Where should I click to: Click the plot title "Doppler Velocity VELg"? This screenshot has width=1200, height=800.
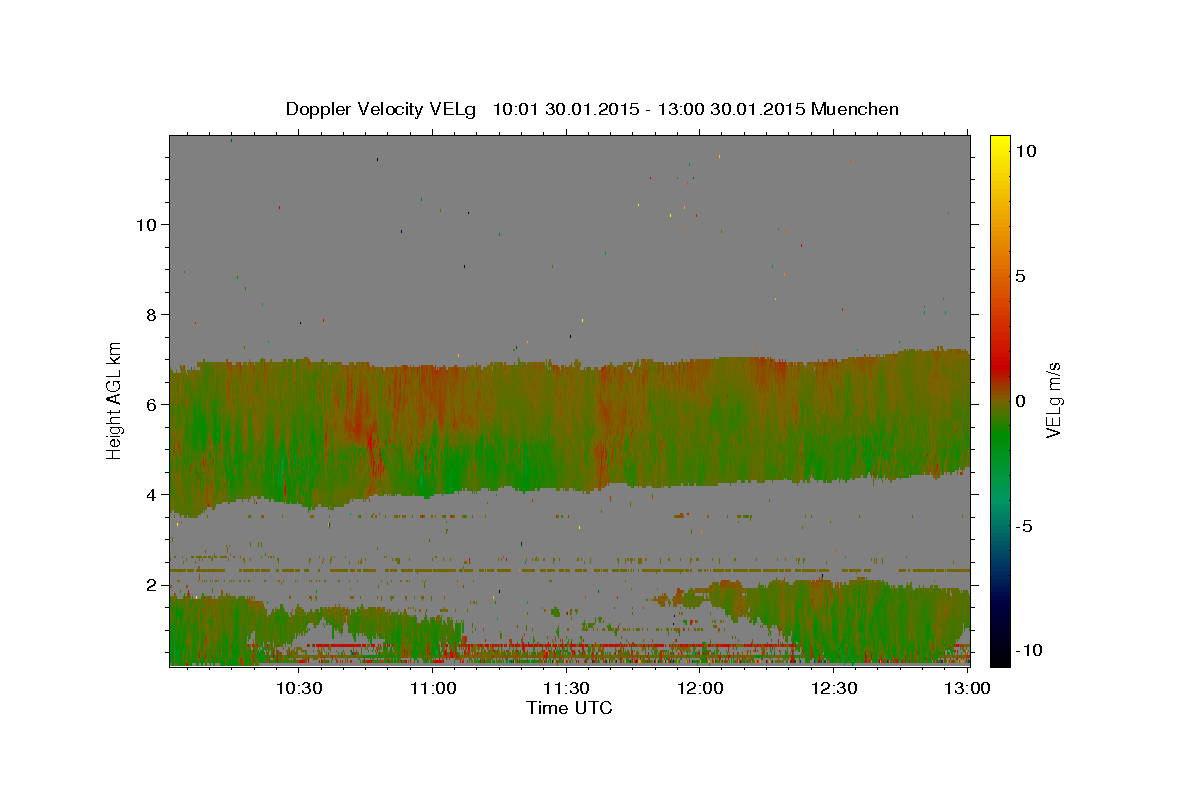click(382, 109)
